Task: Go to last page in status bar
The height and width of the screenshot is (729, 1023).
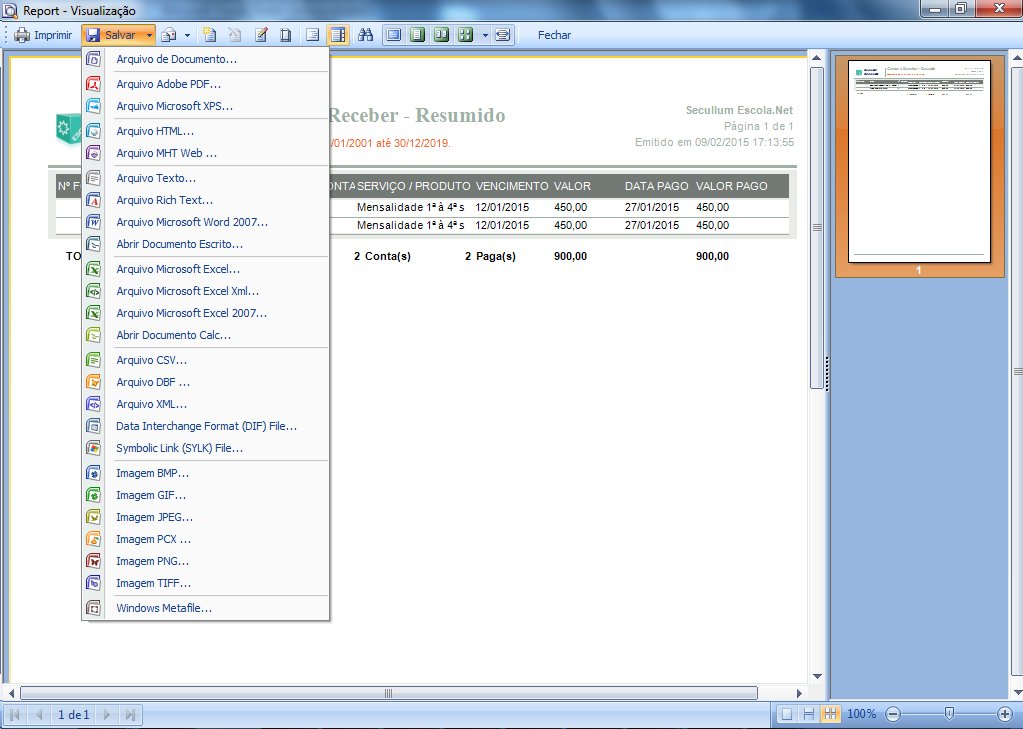Action: 130,715
